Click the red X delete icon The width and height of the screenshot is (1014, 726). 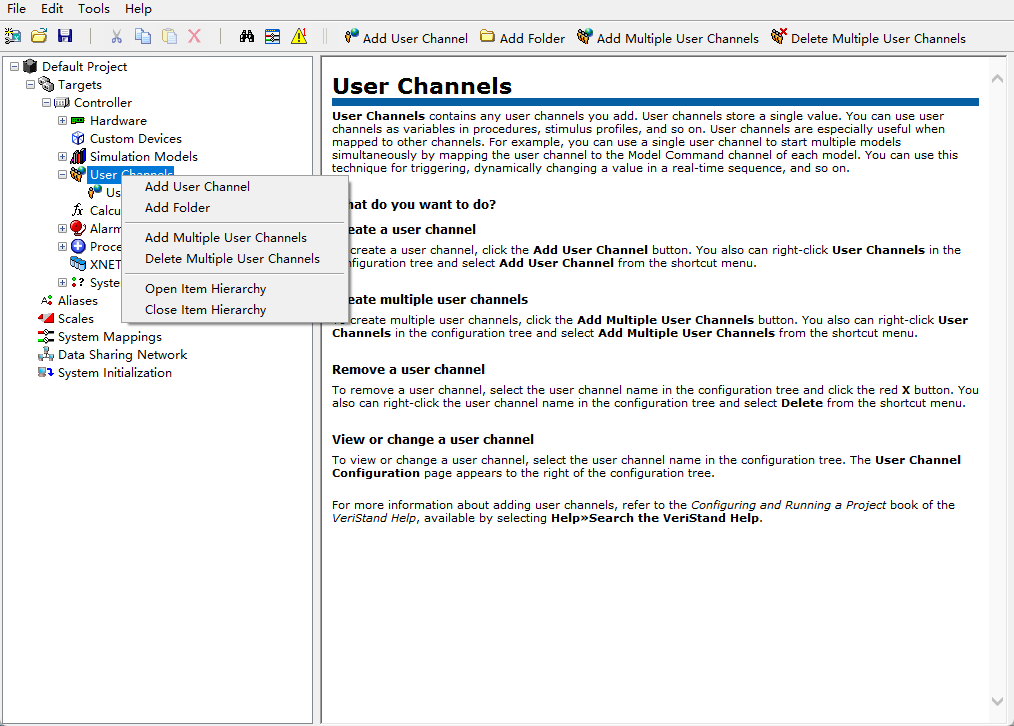[x=194, y=36]
